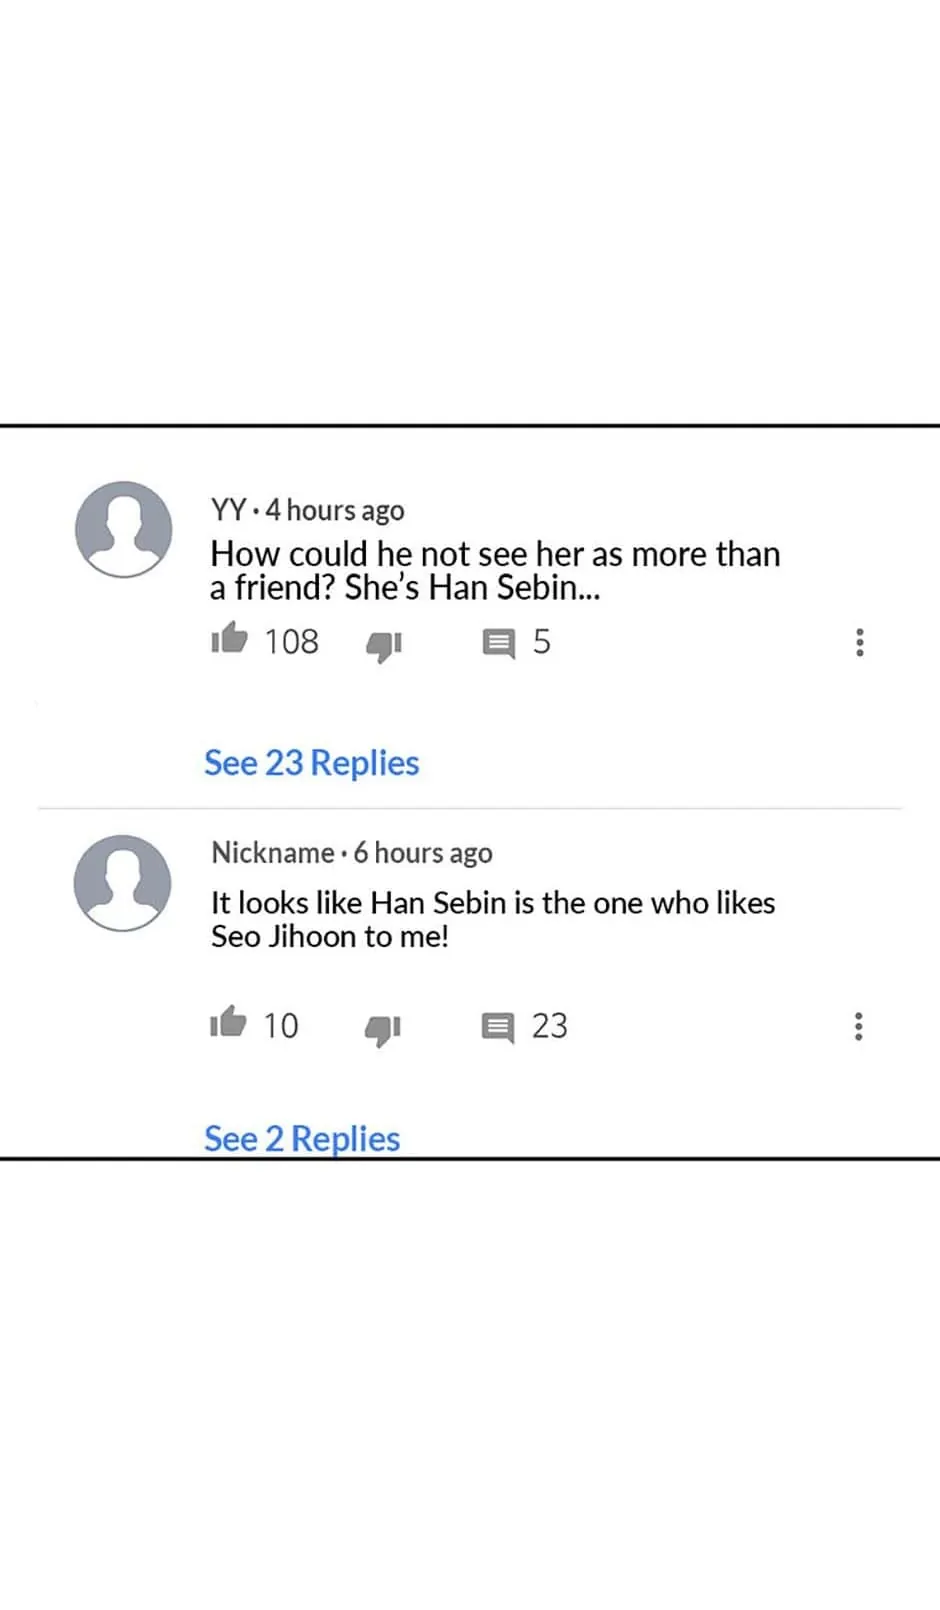
Task: Open Nickname's profile avatar
Action: [123, 883]
